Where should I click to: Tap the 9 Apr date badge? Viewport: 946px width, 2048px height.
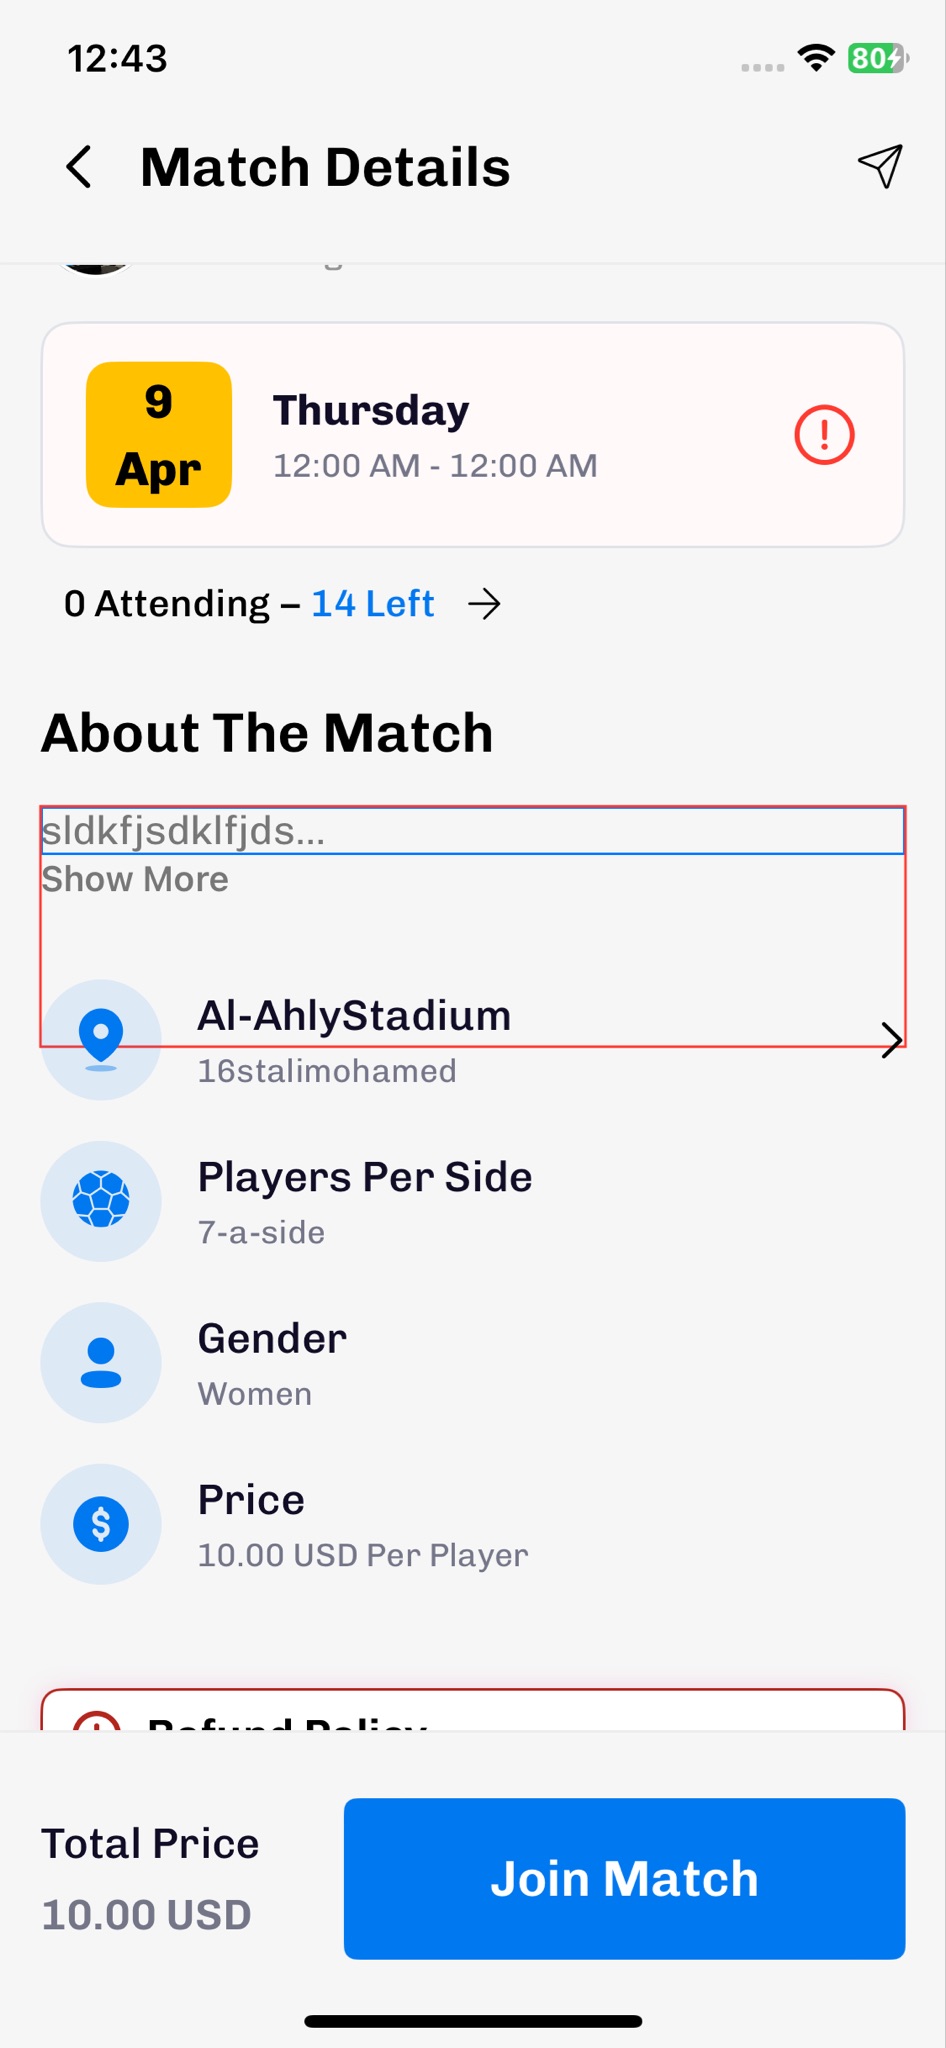point(159,435)
